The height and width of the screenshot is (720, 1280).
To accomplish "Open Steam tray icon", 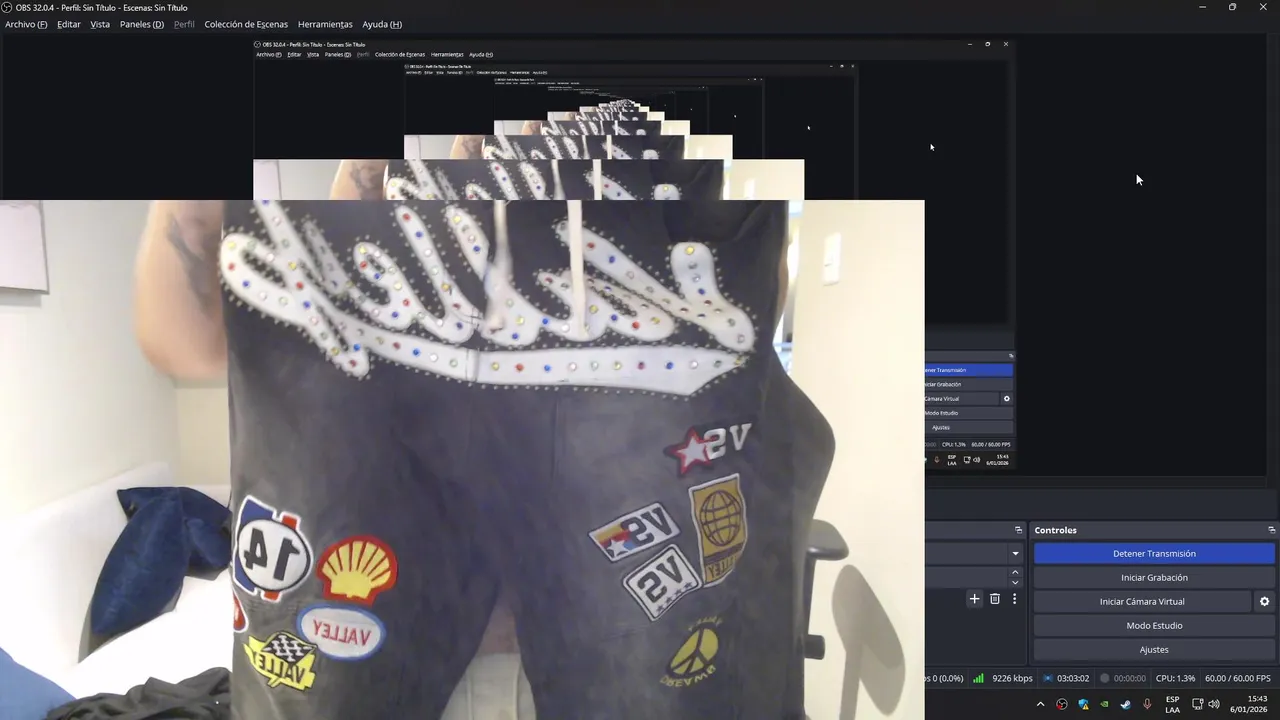I will click(x=1126, y=704).
